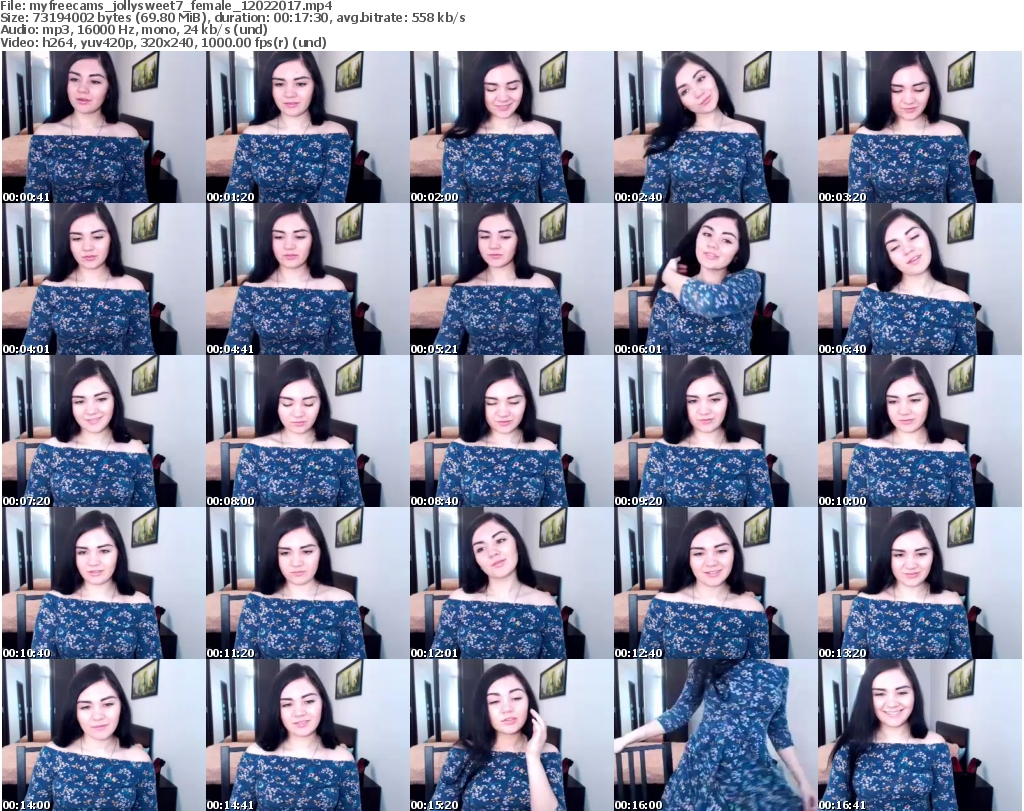1024x811 pixels.
Task: Choose the thumbnail frame stamped 00:14:41
Action: tap(308, 735)
